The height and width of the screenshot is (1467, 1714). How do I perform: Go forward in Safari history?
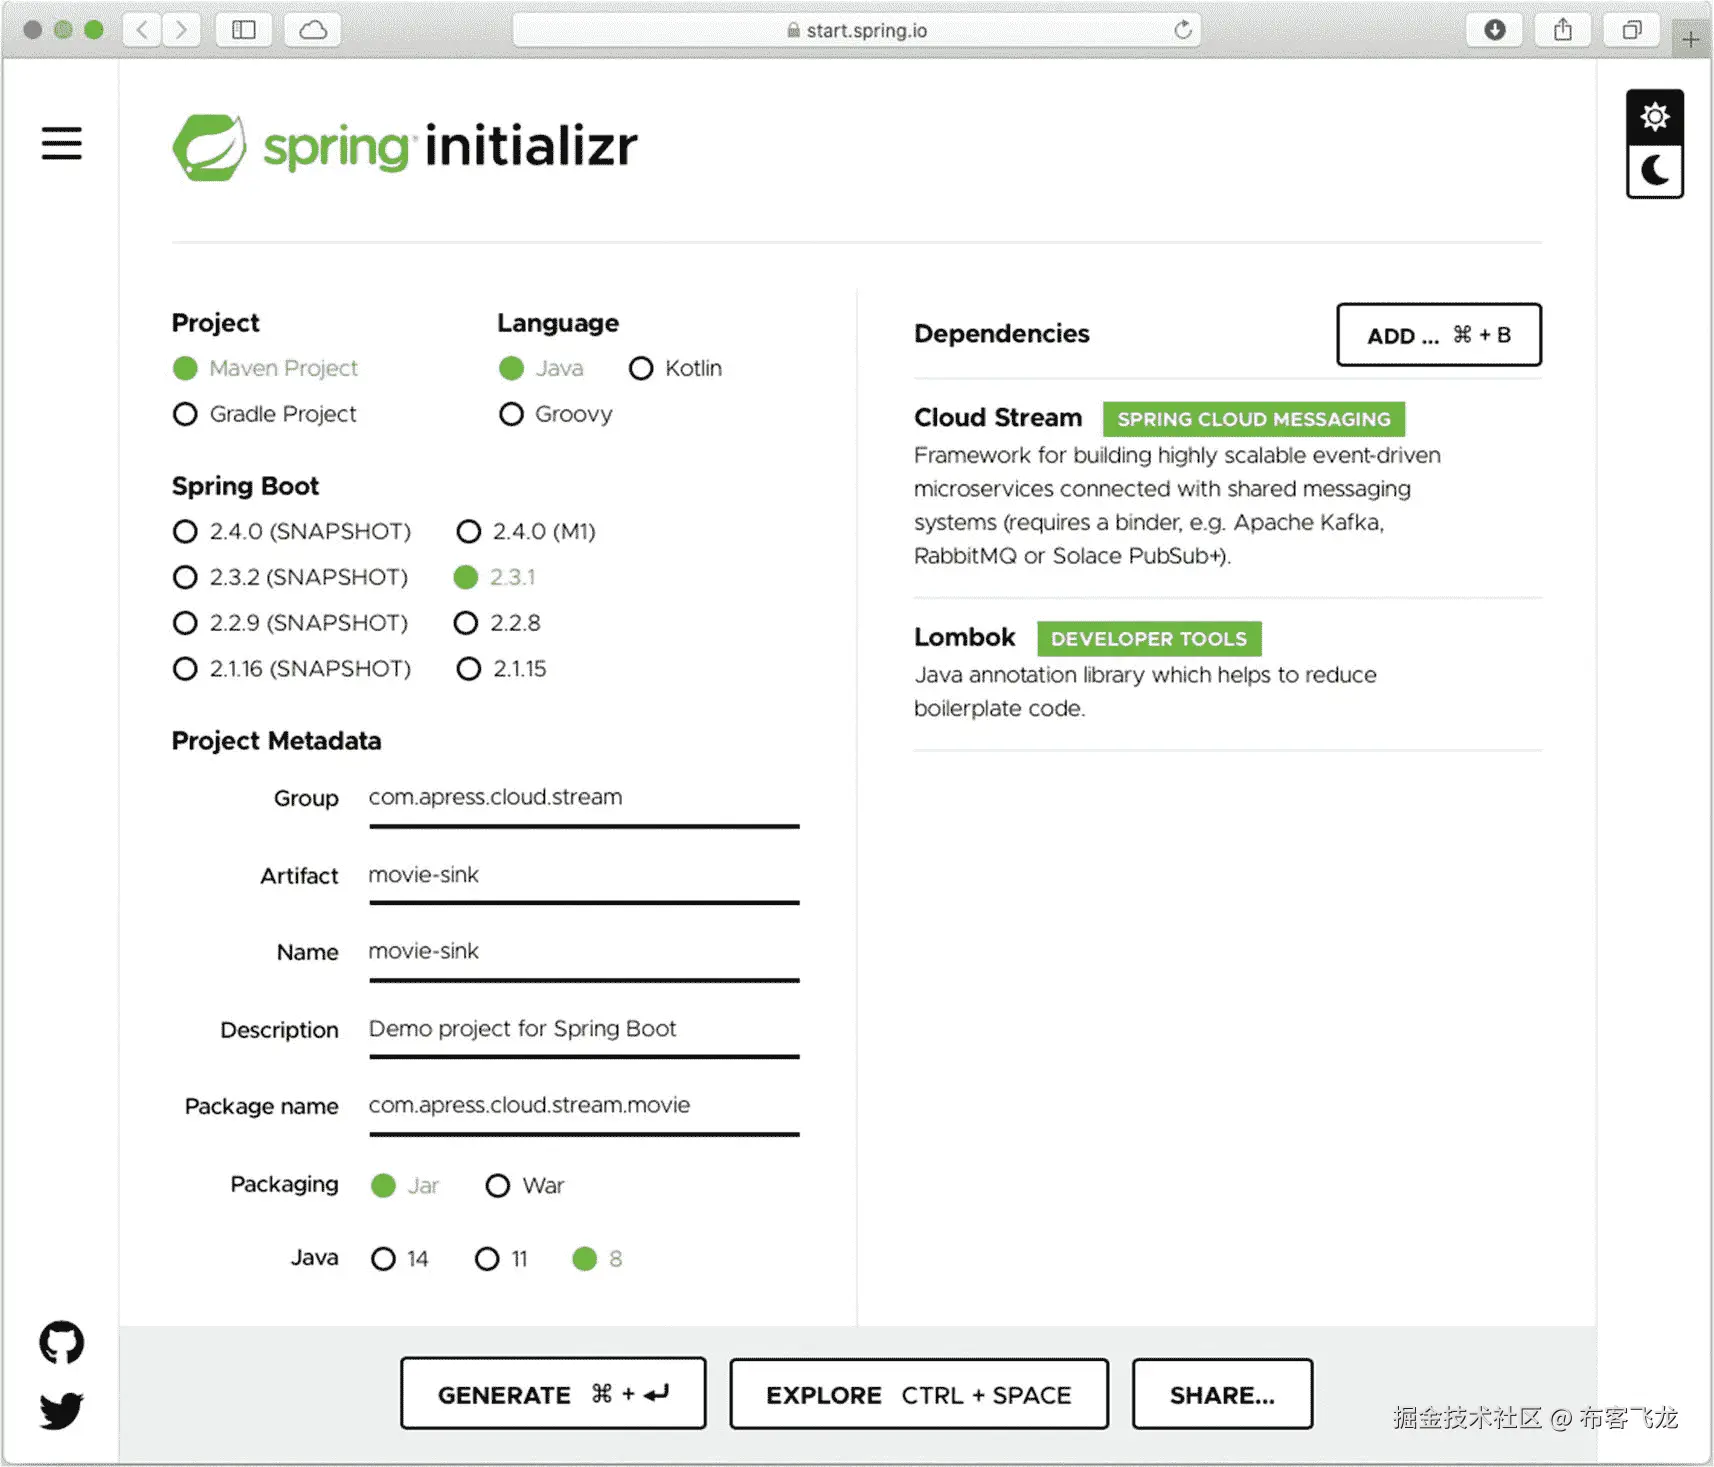(181, 30)
